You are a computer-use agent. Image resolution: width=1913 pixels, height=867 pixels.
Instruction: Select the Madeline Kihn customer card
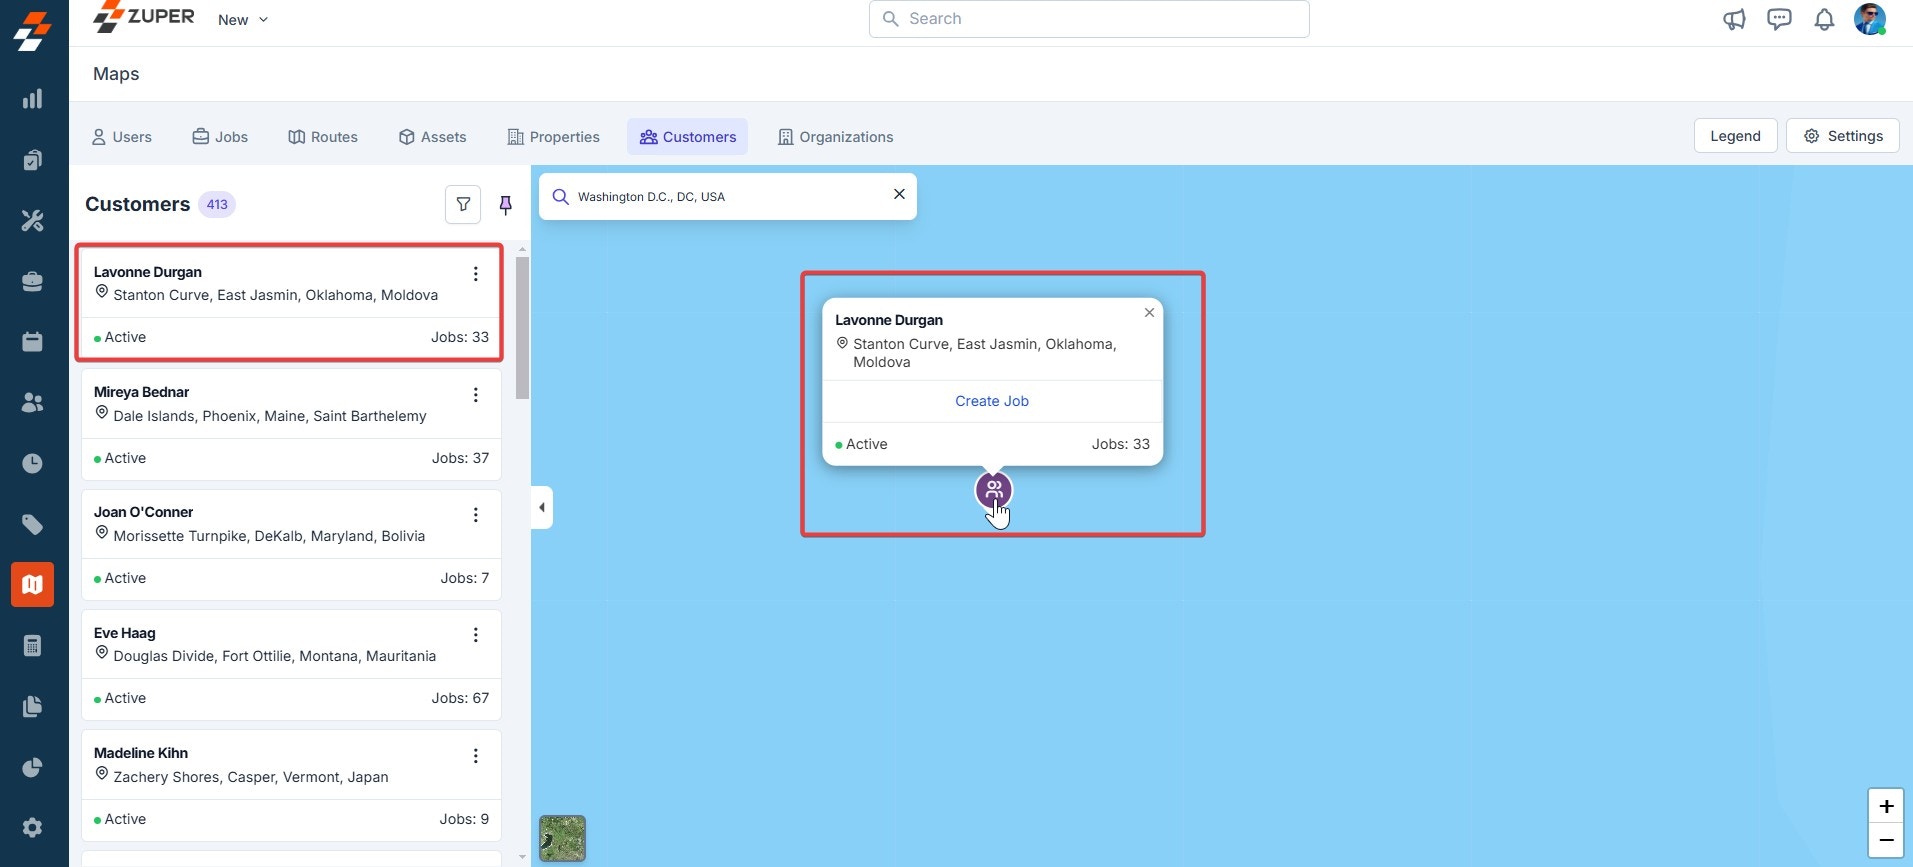point(291,785)
